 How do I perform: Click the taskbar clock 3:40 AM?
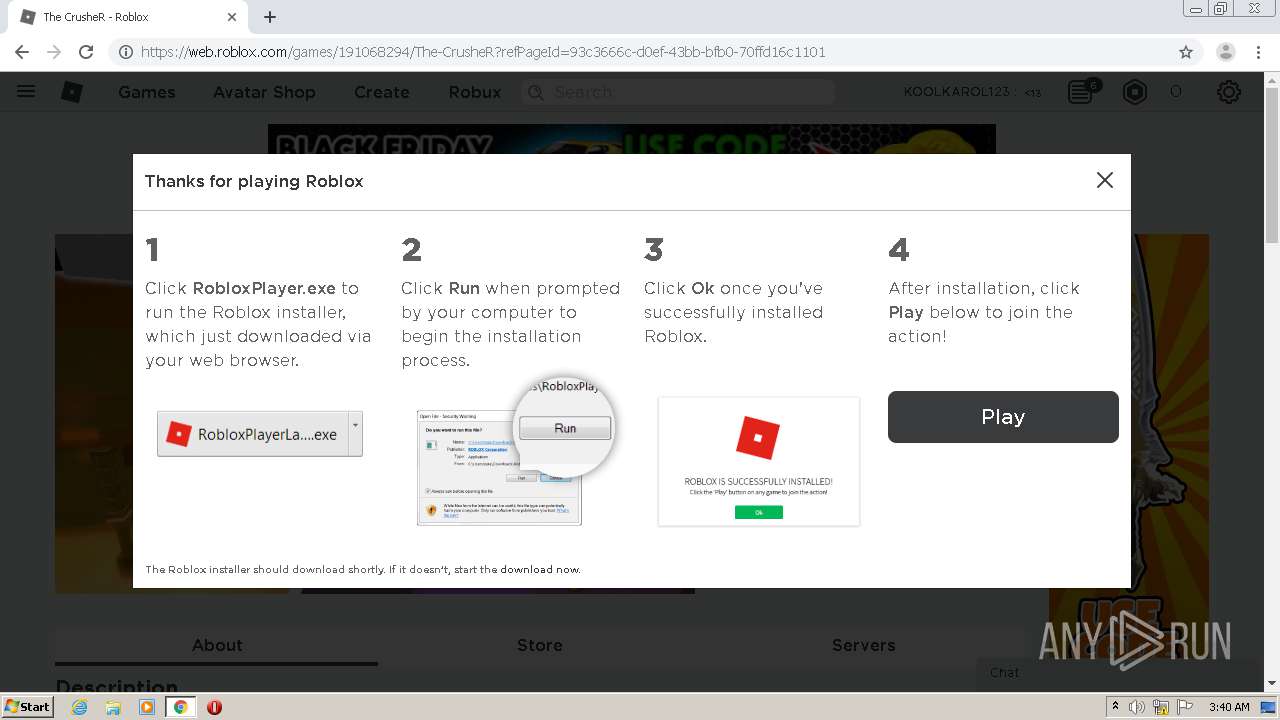point(1229,707)
